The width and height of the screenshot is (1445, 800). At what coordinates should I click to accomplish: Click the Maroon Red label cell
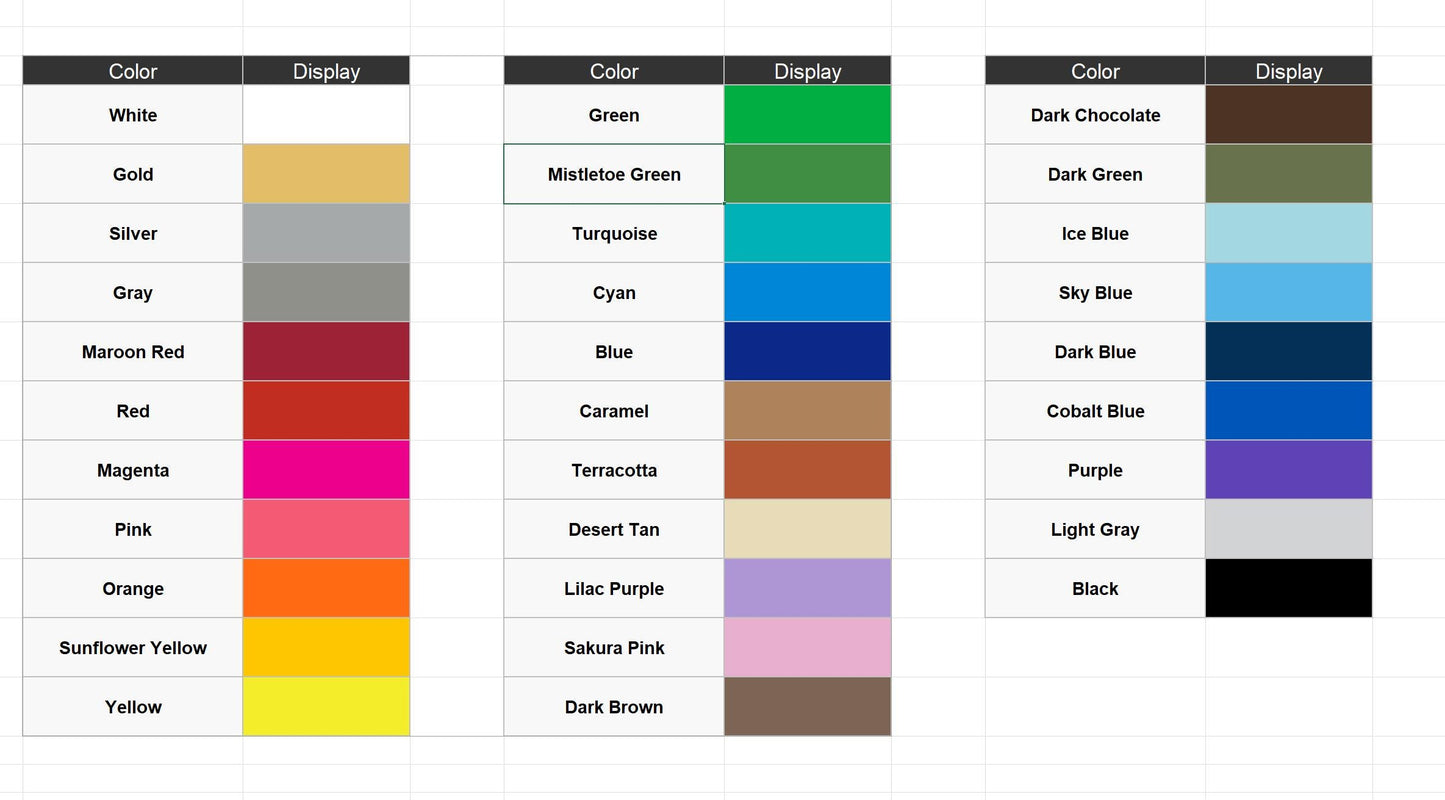pyautogui.click(x=133, y=352)
